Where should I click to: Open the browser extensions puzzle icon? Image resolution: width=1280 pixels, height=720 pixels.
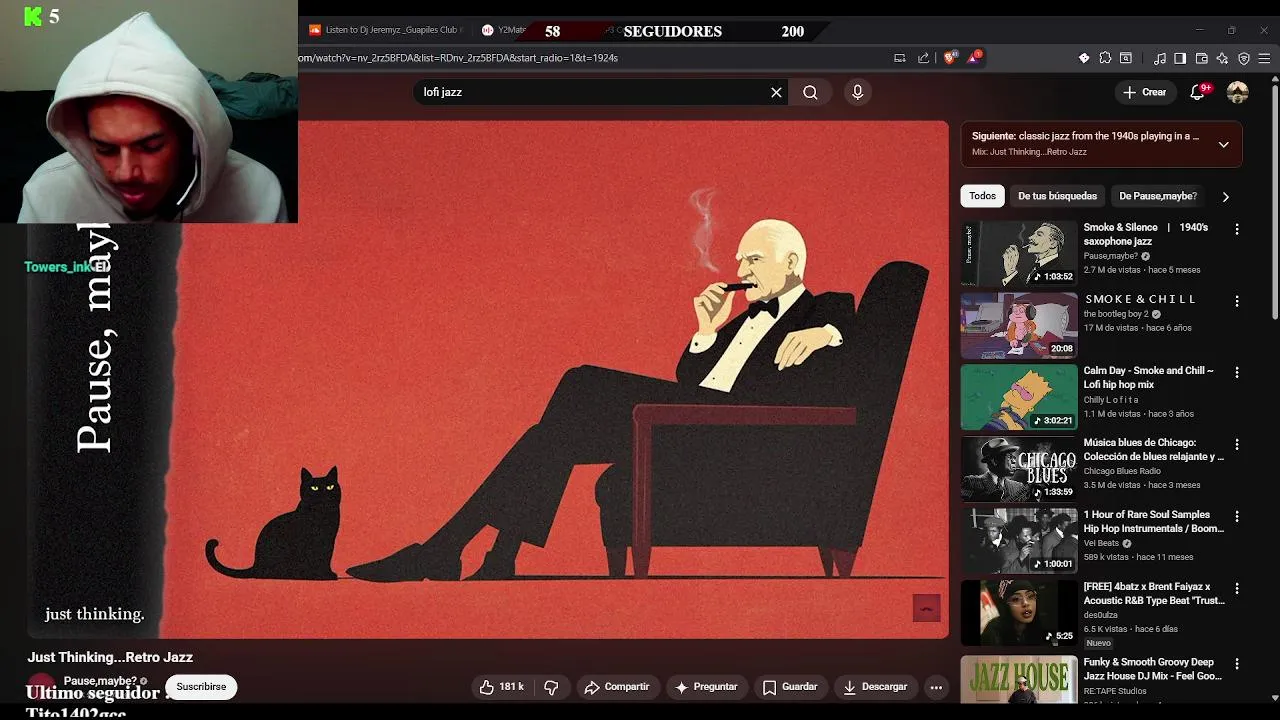tap(1105, 58)
